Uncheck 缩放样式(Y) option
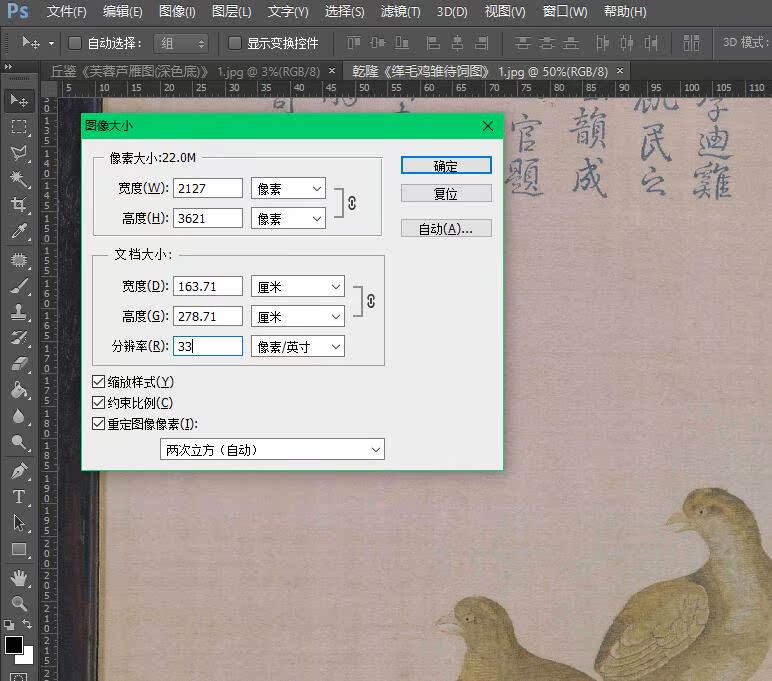Screen dimensions: 772x681 [x=98, y=382]
